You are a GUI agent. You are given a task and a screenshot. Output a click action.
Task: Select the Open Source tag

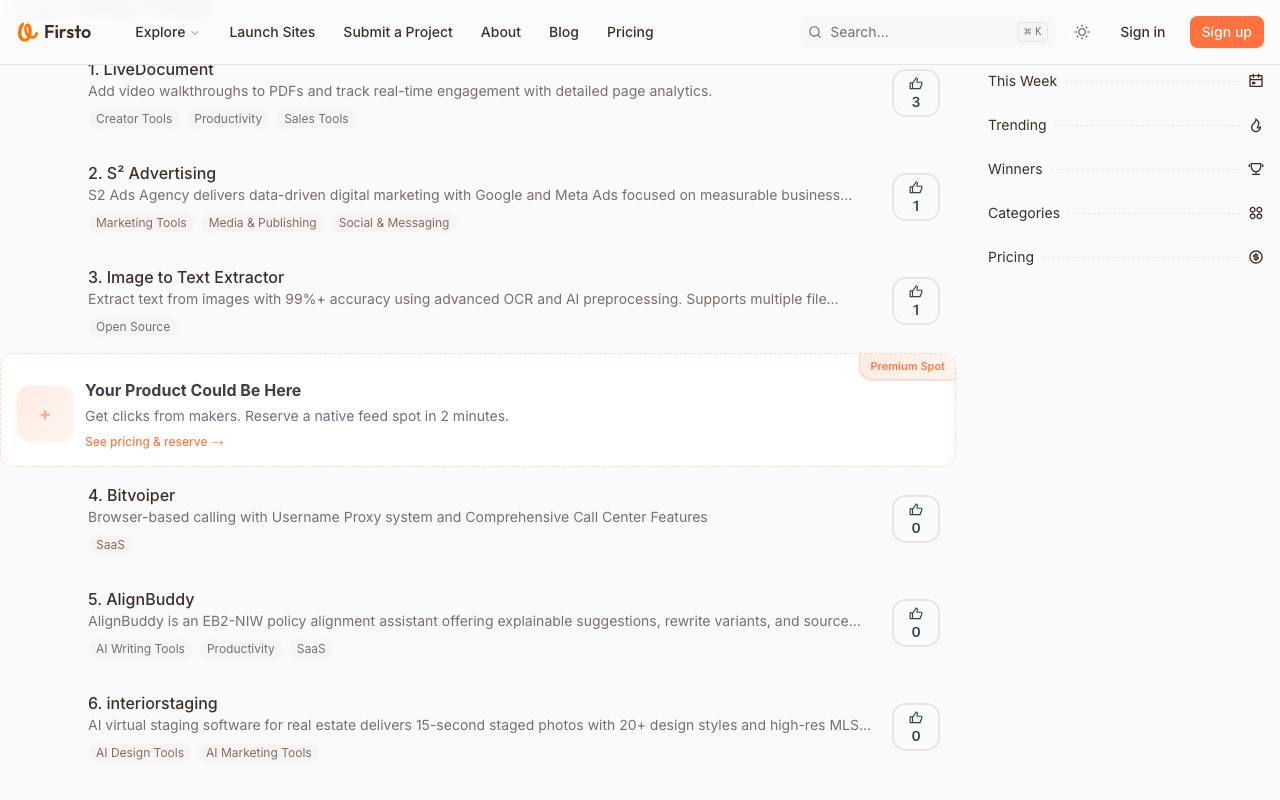[x=133, y=327]
